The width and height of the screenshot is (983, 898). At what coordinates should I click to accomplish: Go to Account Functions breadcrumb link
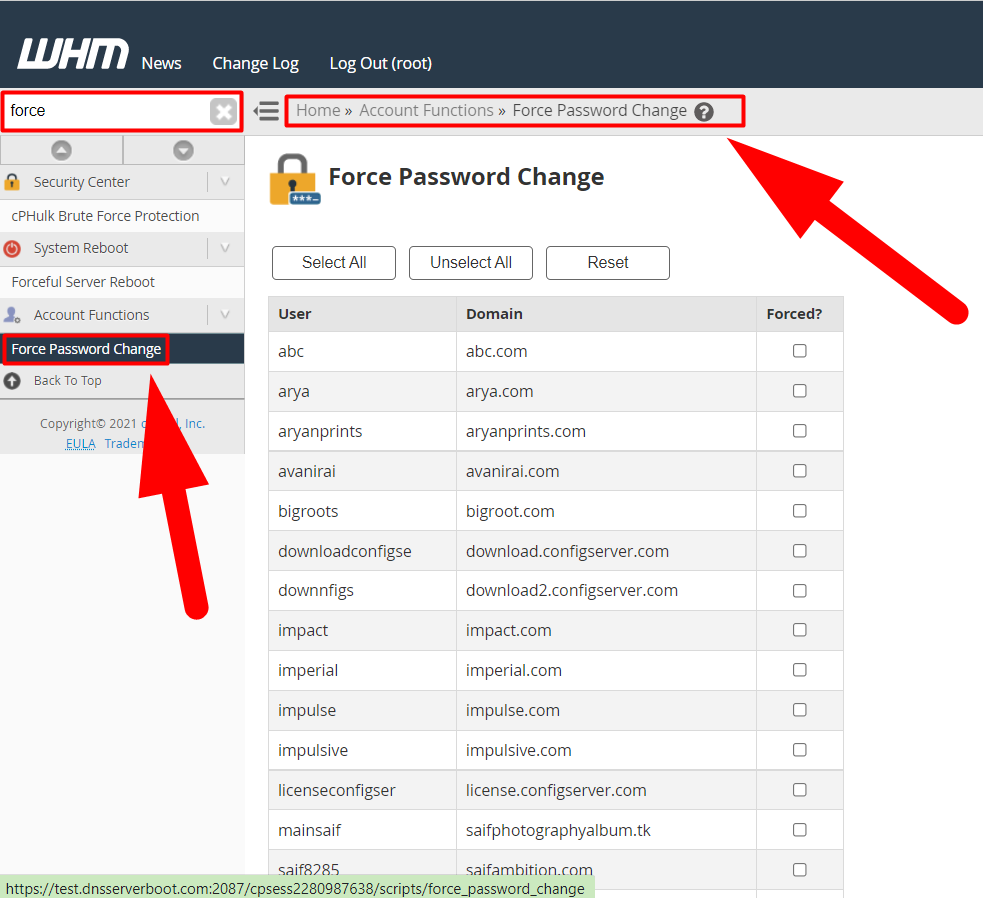[x=426, y=111]
